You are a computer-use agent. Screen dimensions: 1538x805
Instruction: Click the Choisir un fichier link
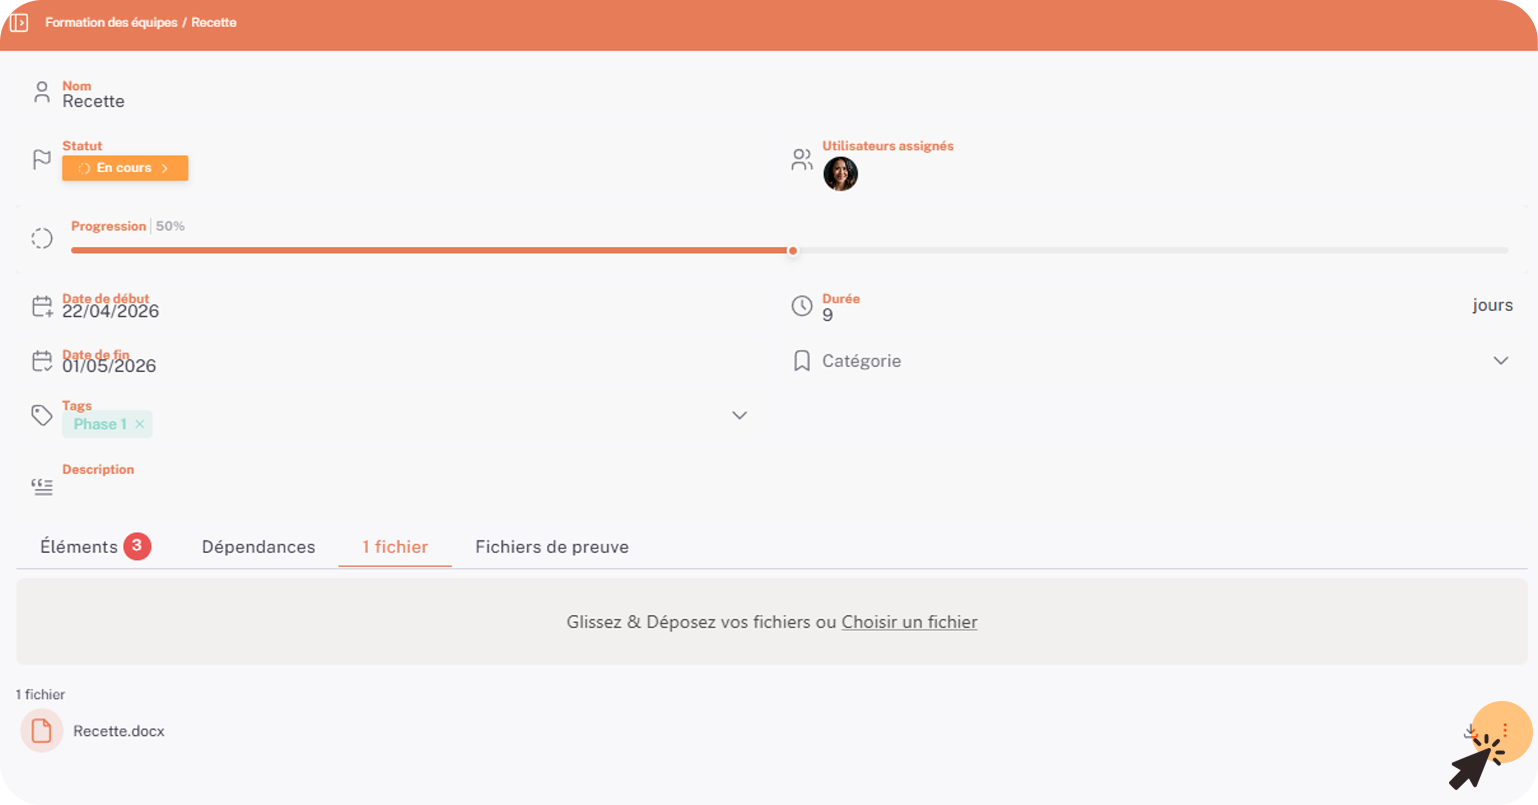(909, 622)
